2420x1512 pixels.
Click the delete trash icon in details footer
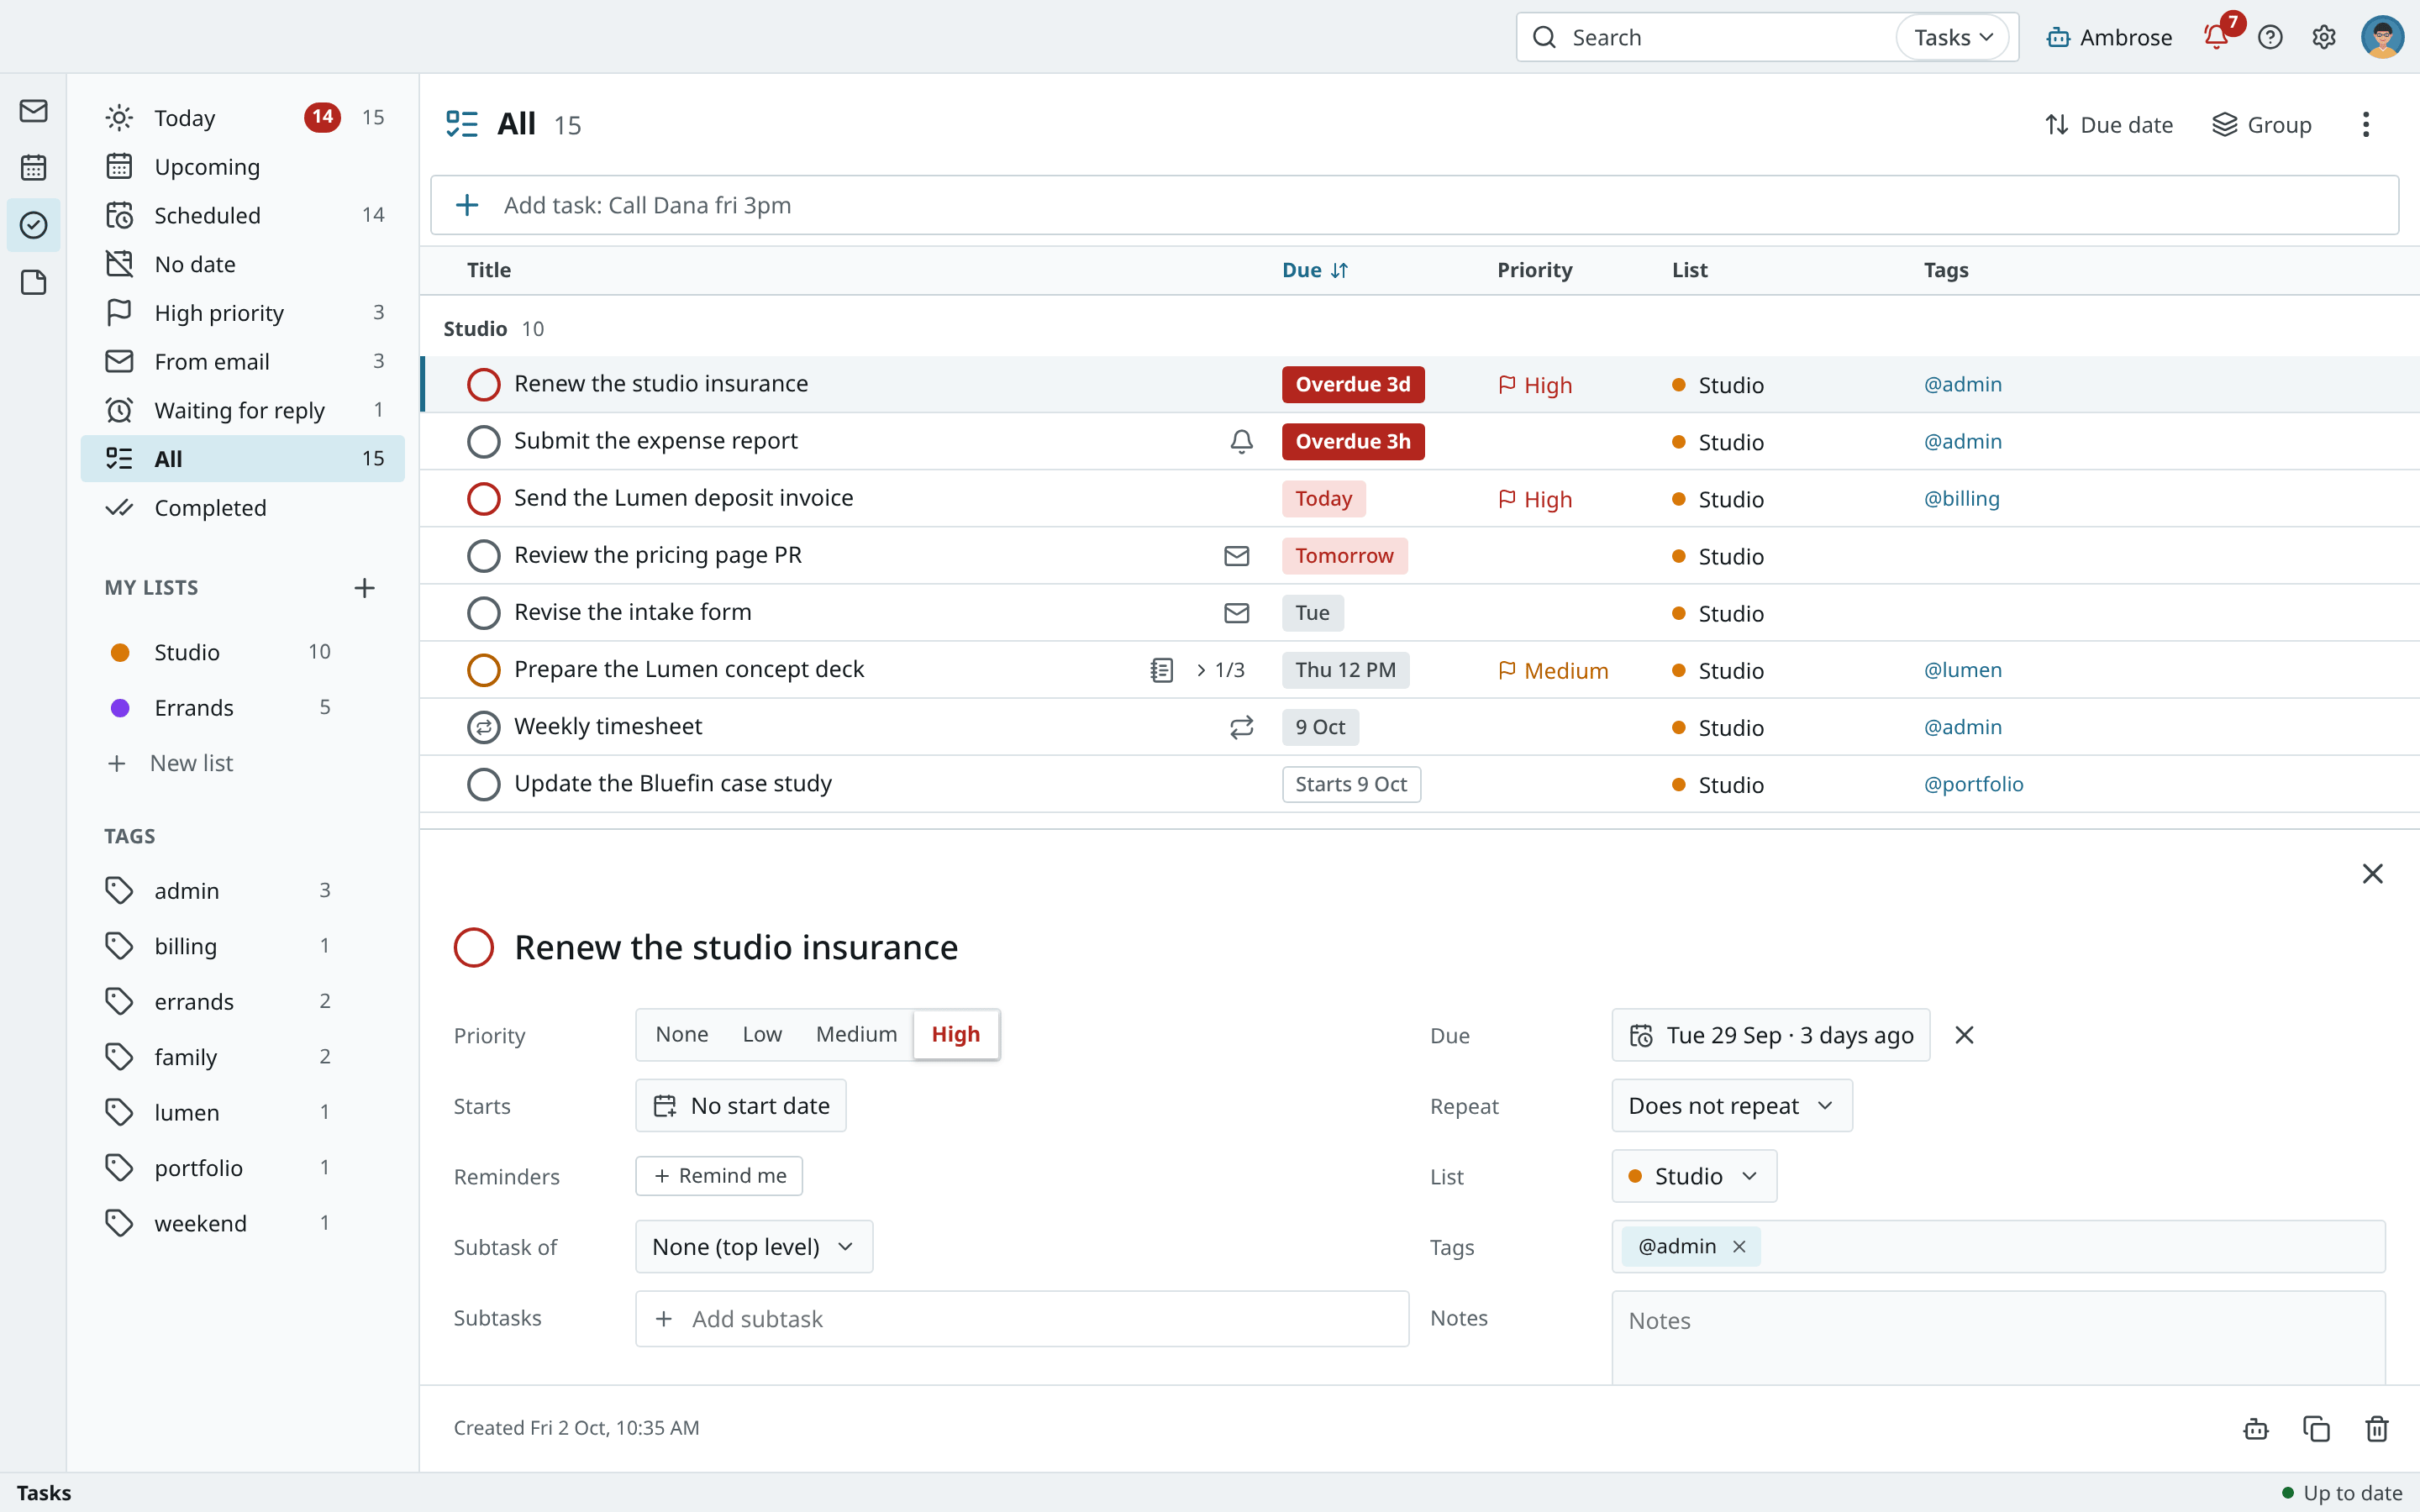[x=2377, y=1428]
